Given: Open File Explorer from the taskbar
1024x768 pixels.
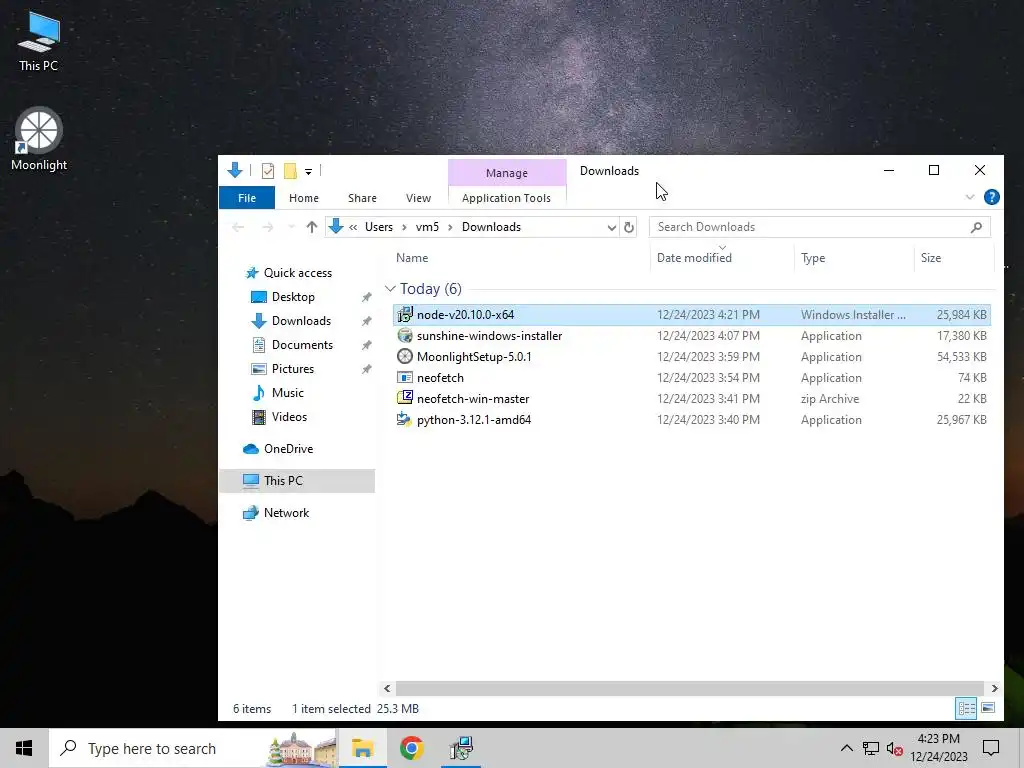Looking at the screenshot, I should [x=362, y=748].
